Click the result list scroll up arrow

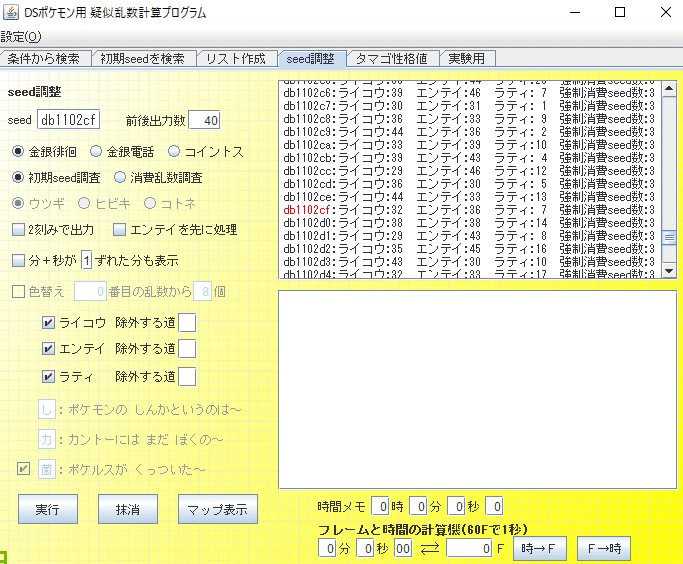pyautogui.click(x=669, y=89)
